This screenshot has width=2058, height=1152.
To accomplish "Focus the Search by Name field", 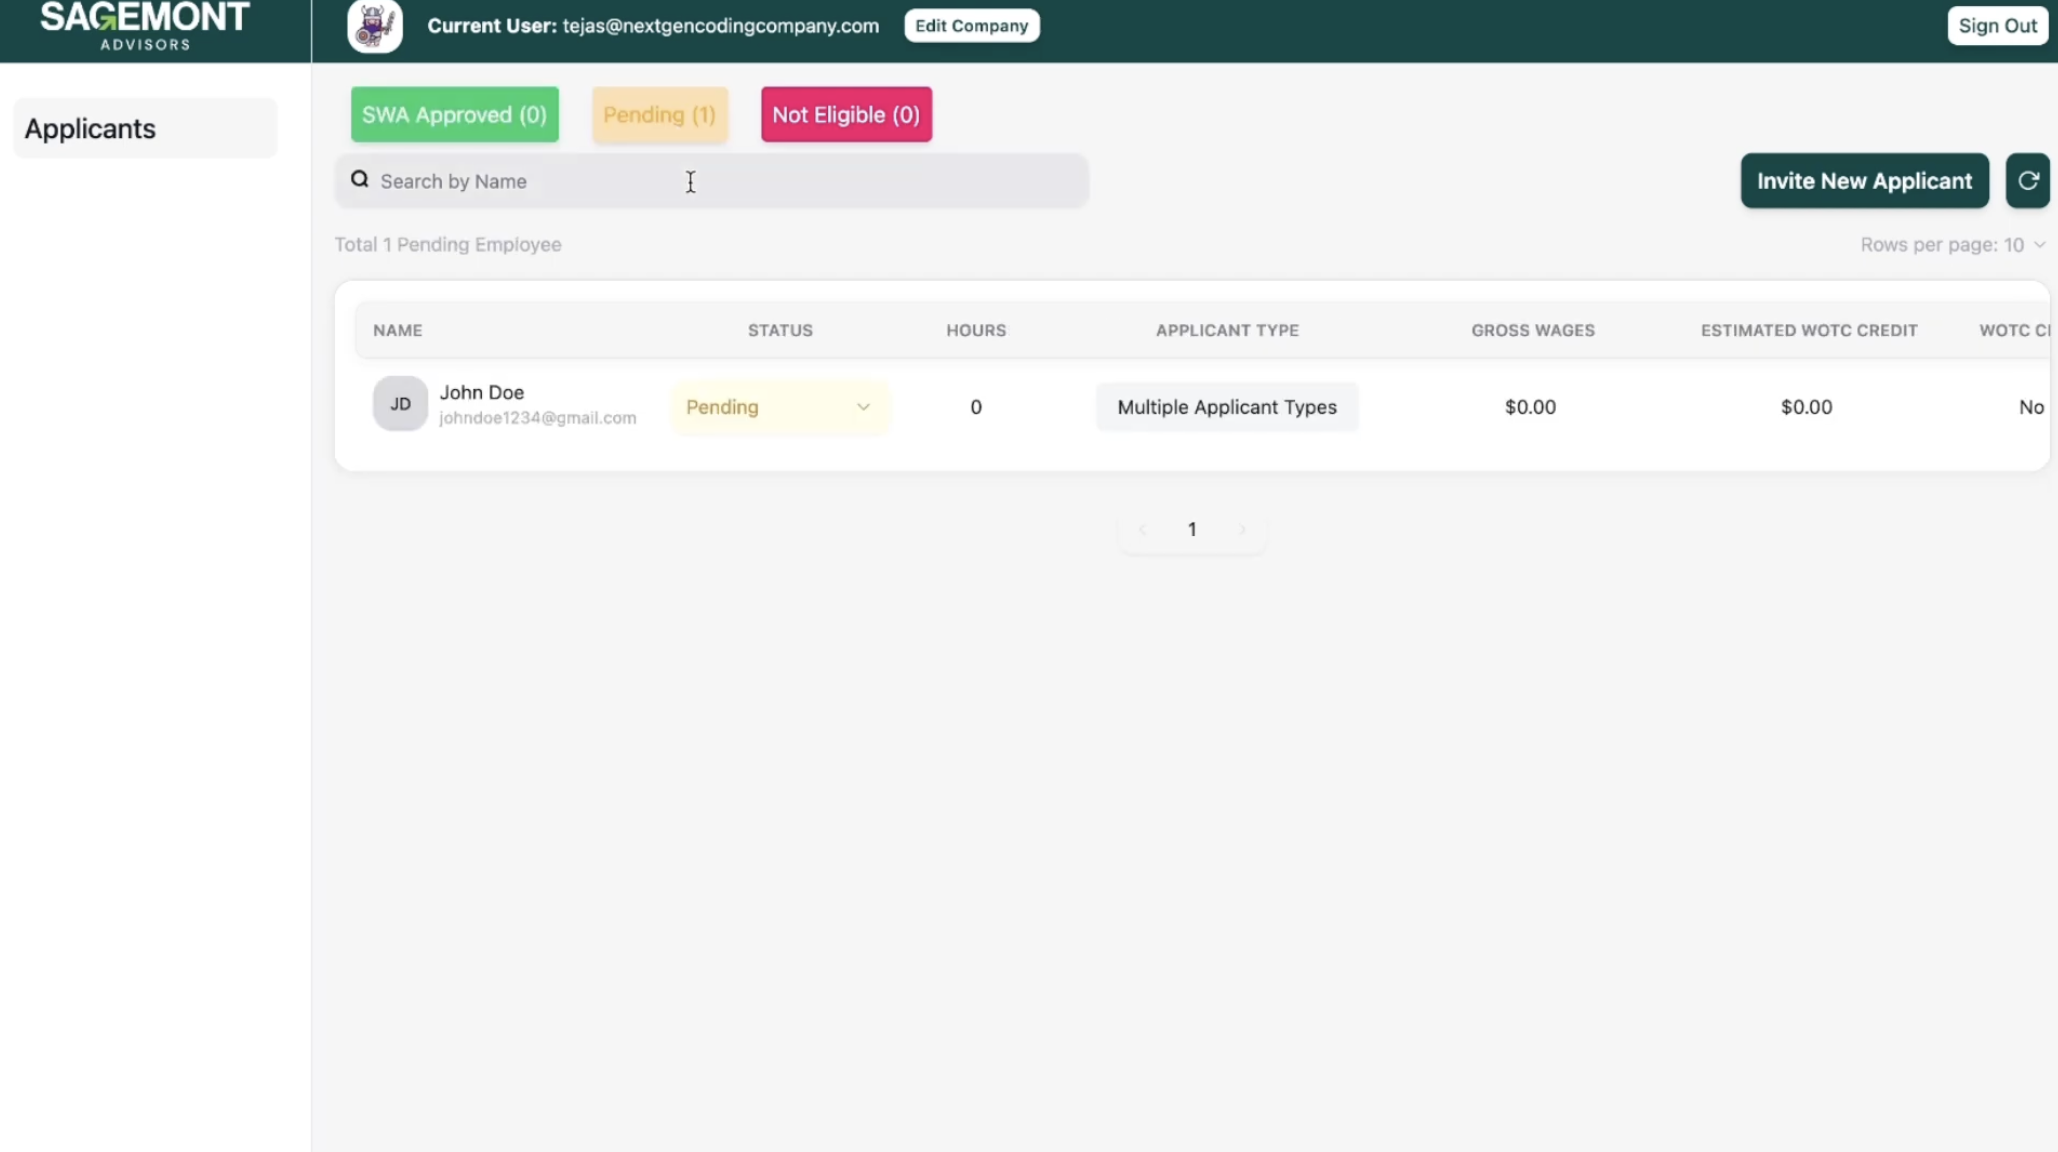I will (711, 181).
